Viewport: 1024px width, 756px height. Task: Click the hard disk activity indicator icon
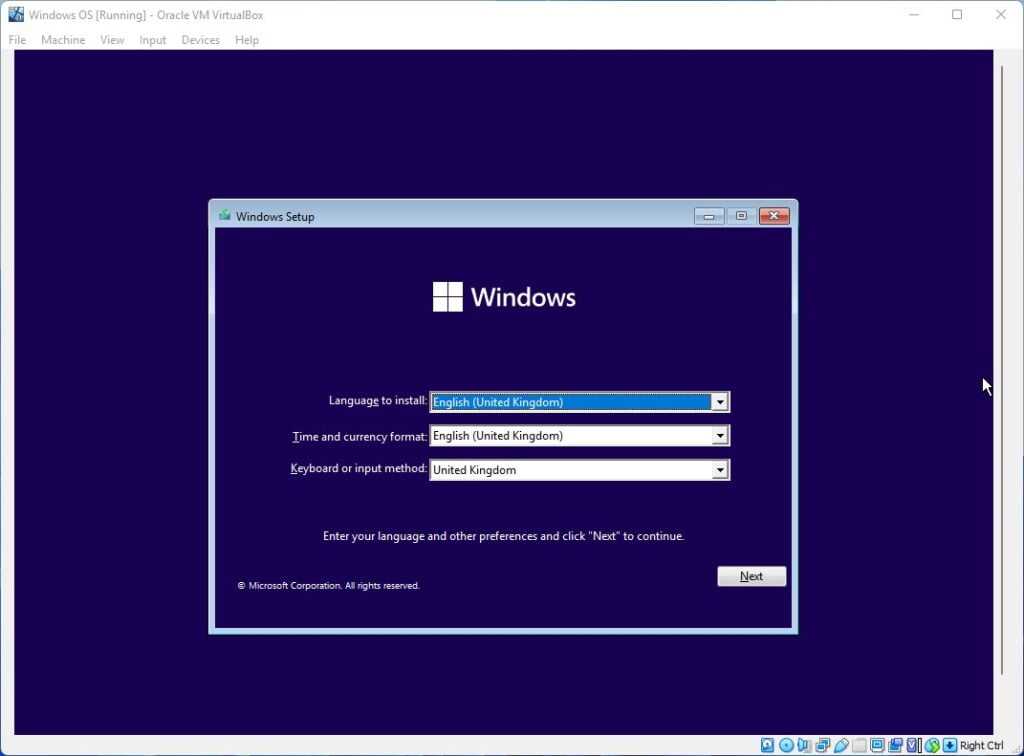tap(767, 745)
